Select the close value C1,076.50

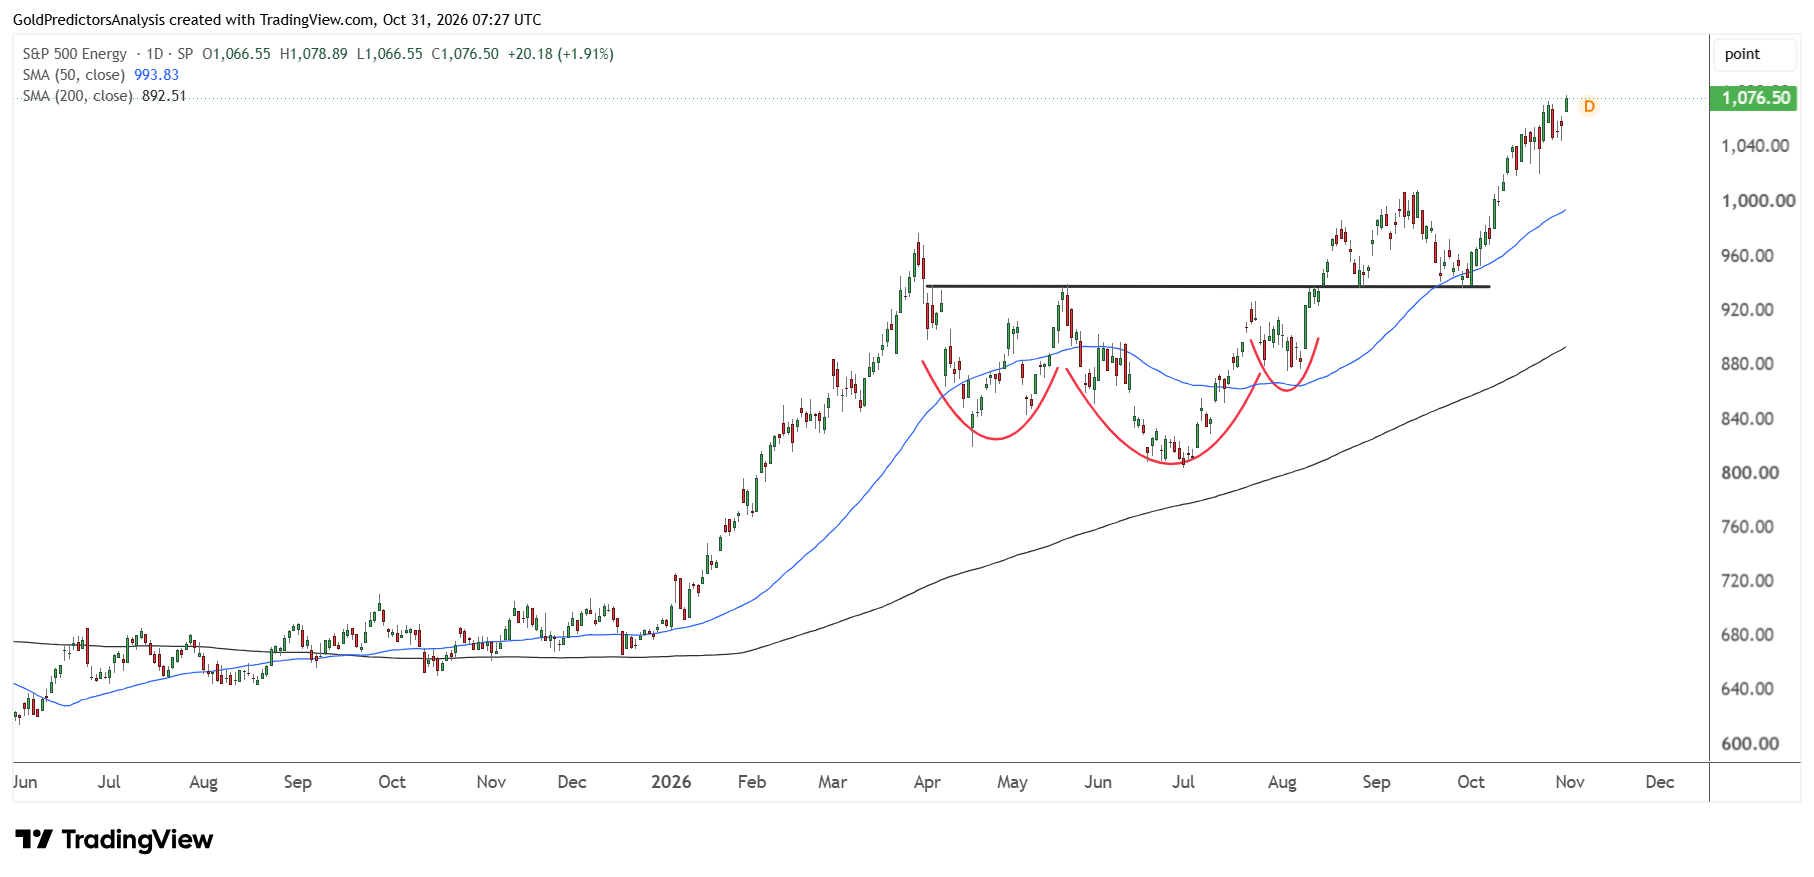click(x=465, y=54)
